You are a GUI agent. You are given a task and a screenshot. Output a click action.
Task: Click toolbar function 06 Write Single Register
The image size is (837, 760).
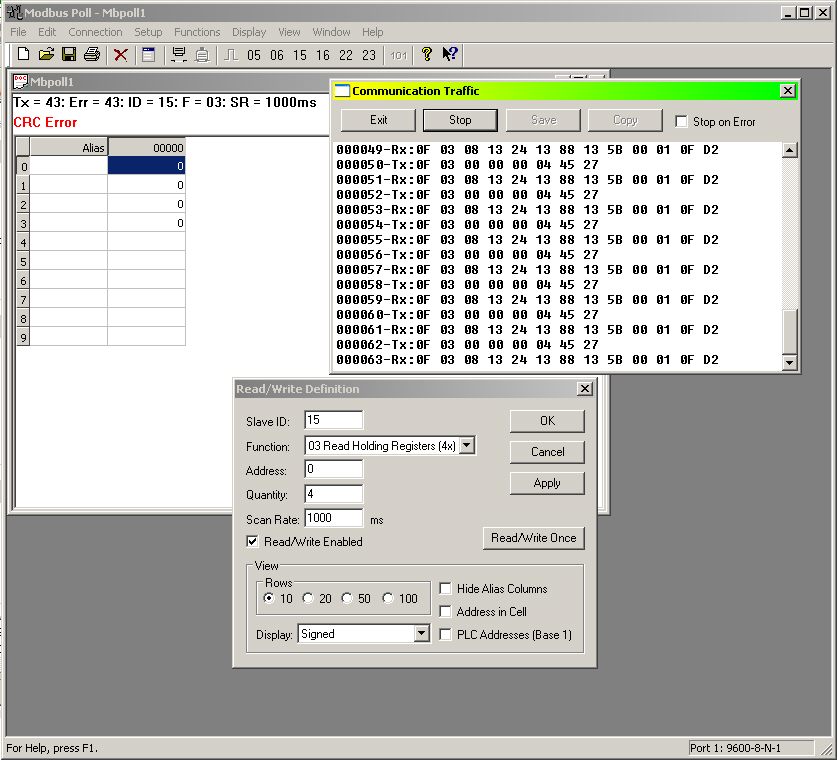[277, 55]
